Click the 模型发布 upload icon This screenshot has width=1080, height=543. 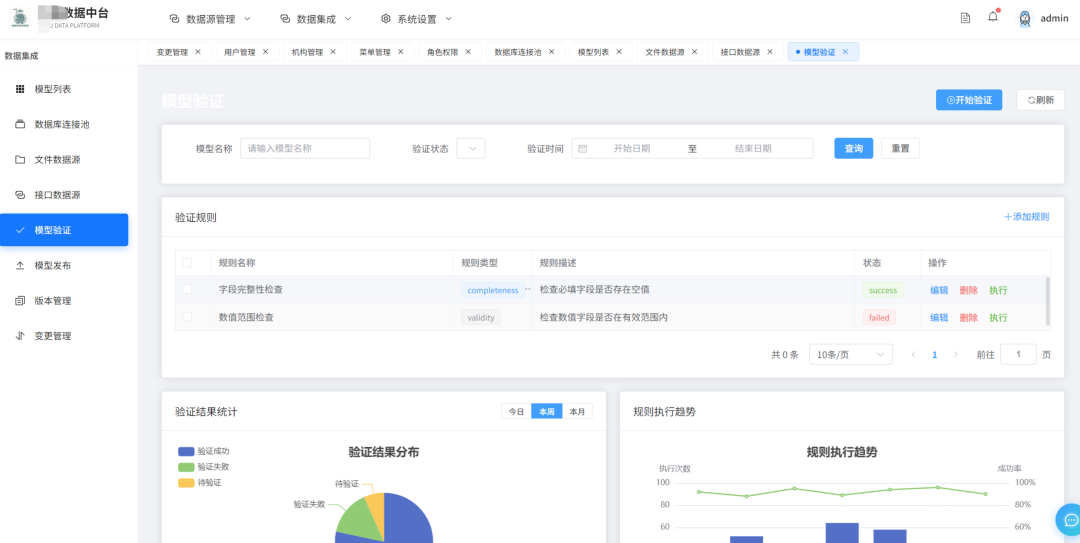pyautogui.click(x=20, y=265)
